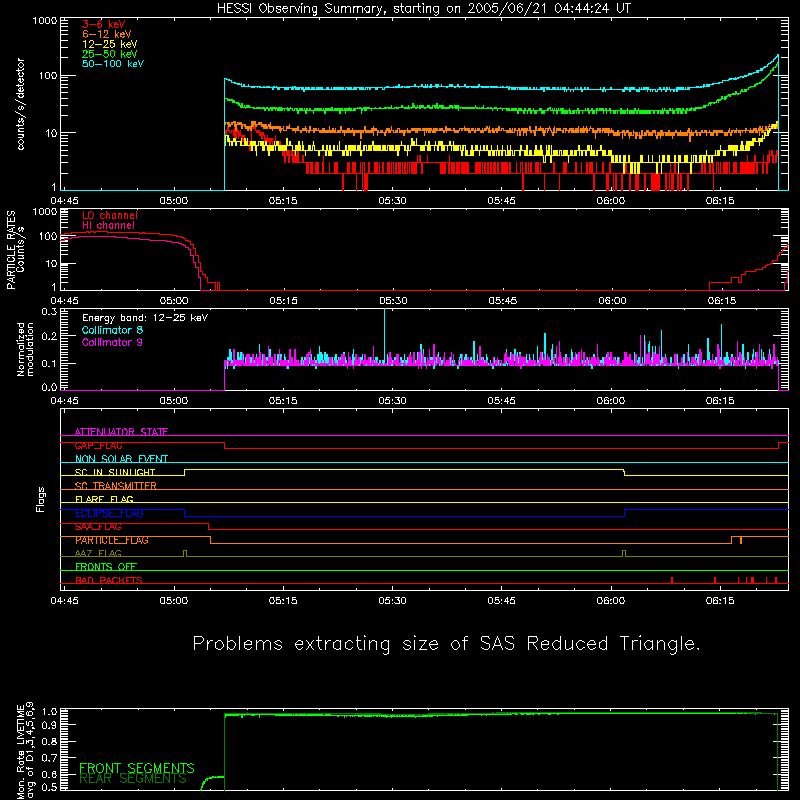Viewport: 800px width, 800px height.
Task: Click the SAA_FLAG label
Action: (98, 527)
